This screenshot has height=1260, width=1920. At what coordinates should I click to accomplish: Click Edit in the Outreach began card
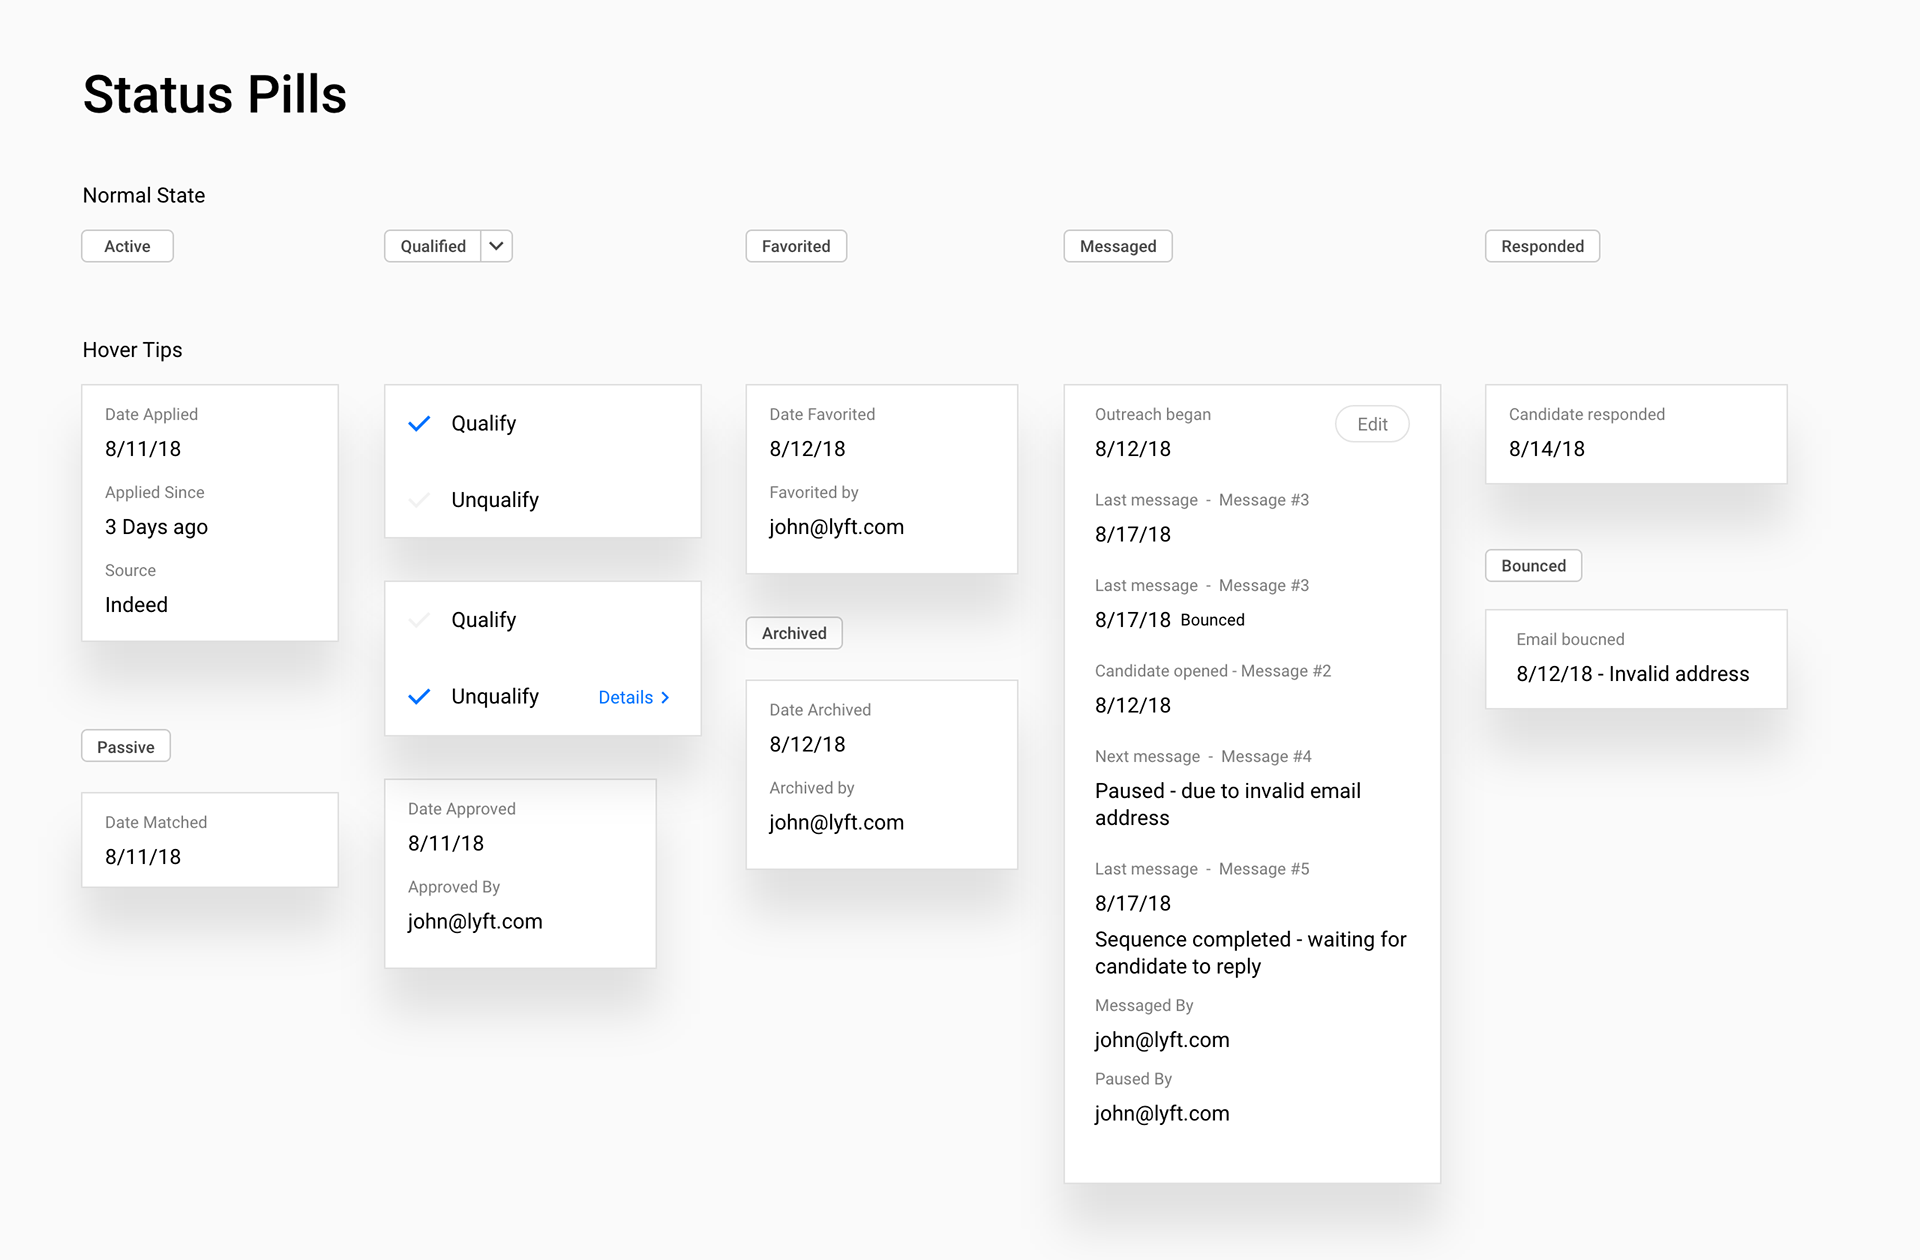[1372, 424]
